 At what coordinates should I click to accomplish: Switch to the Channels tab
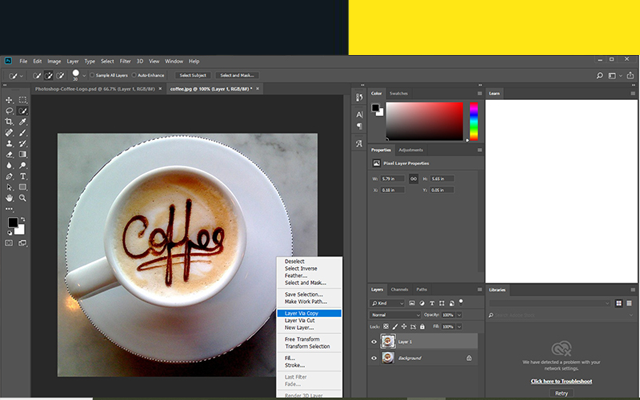(x=399, y=289)
